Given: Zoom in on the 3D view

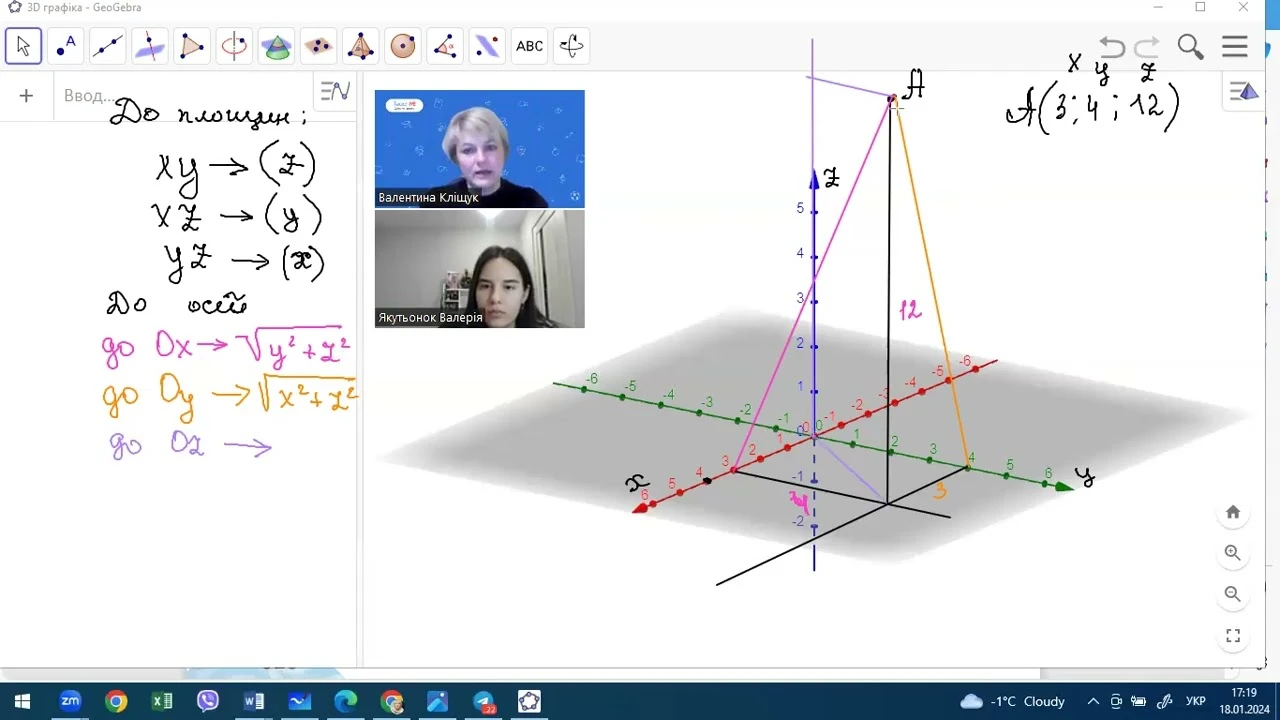Looking at the screenshot, I should point(1233,553).
